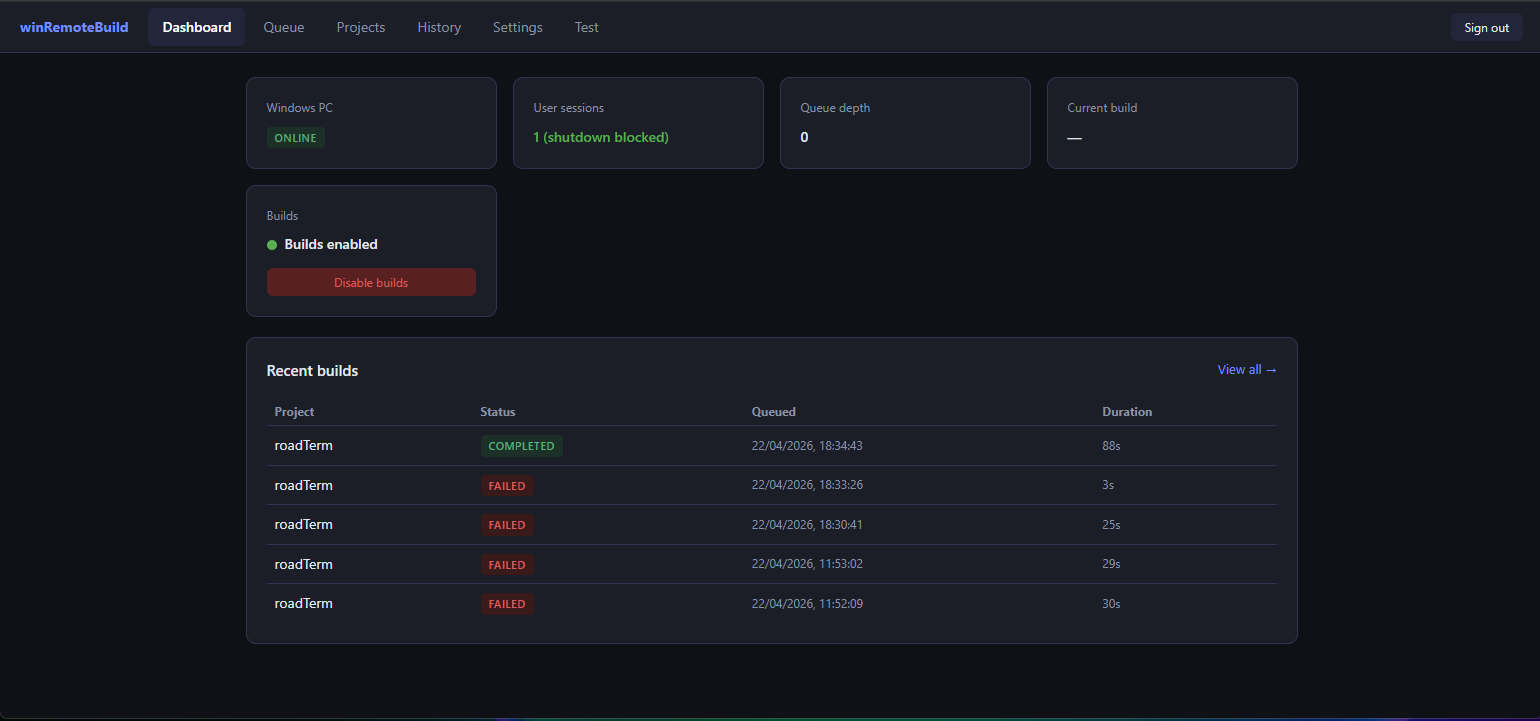Screen dimensions: 1540x721
Task: Click the winRemoteBuild logo
Action: pos(74,27)
